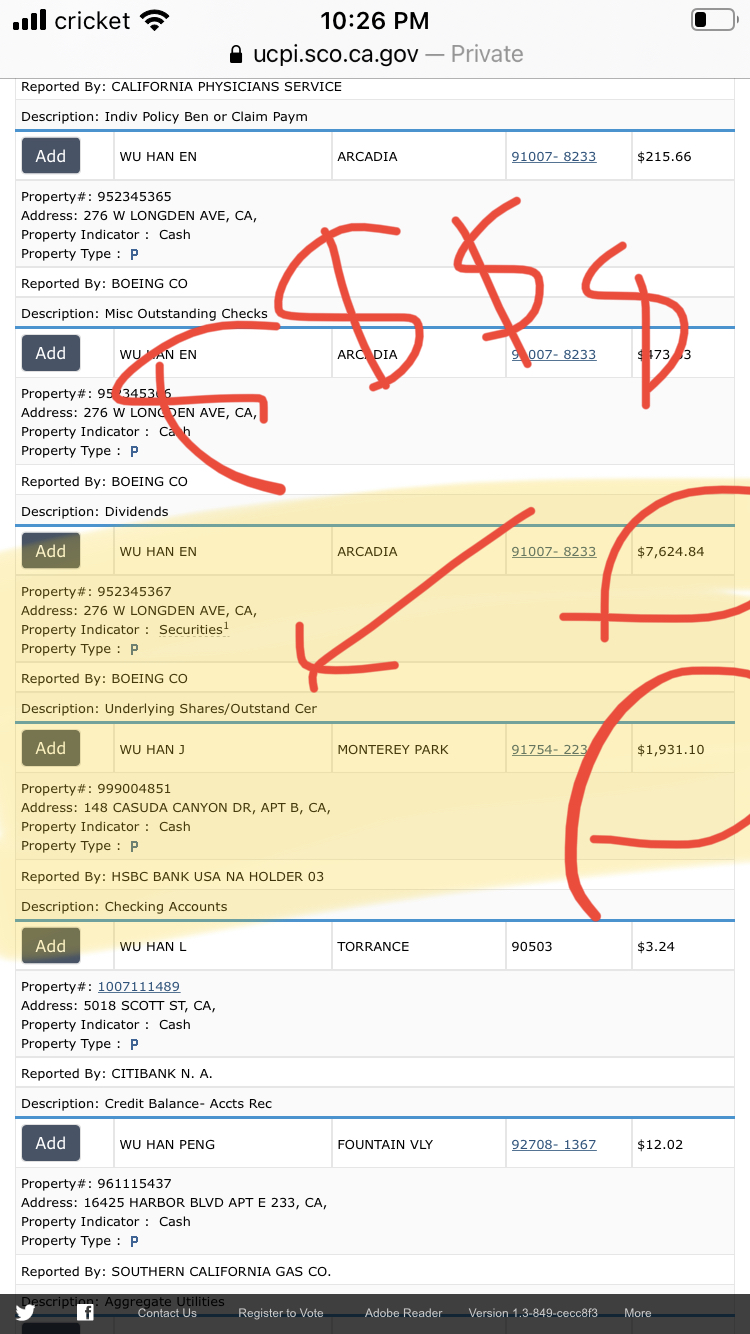750x1334 pixels.
Task: Tap the cricket signal bars in the status bar
Action: (30, 20)
